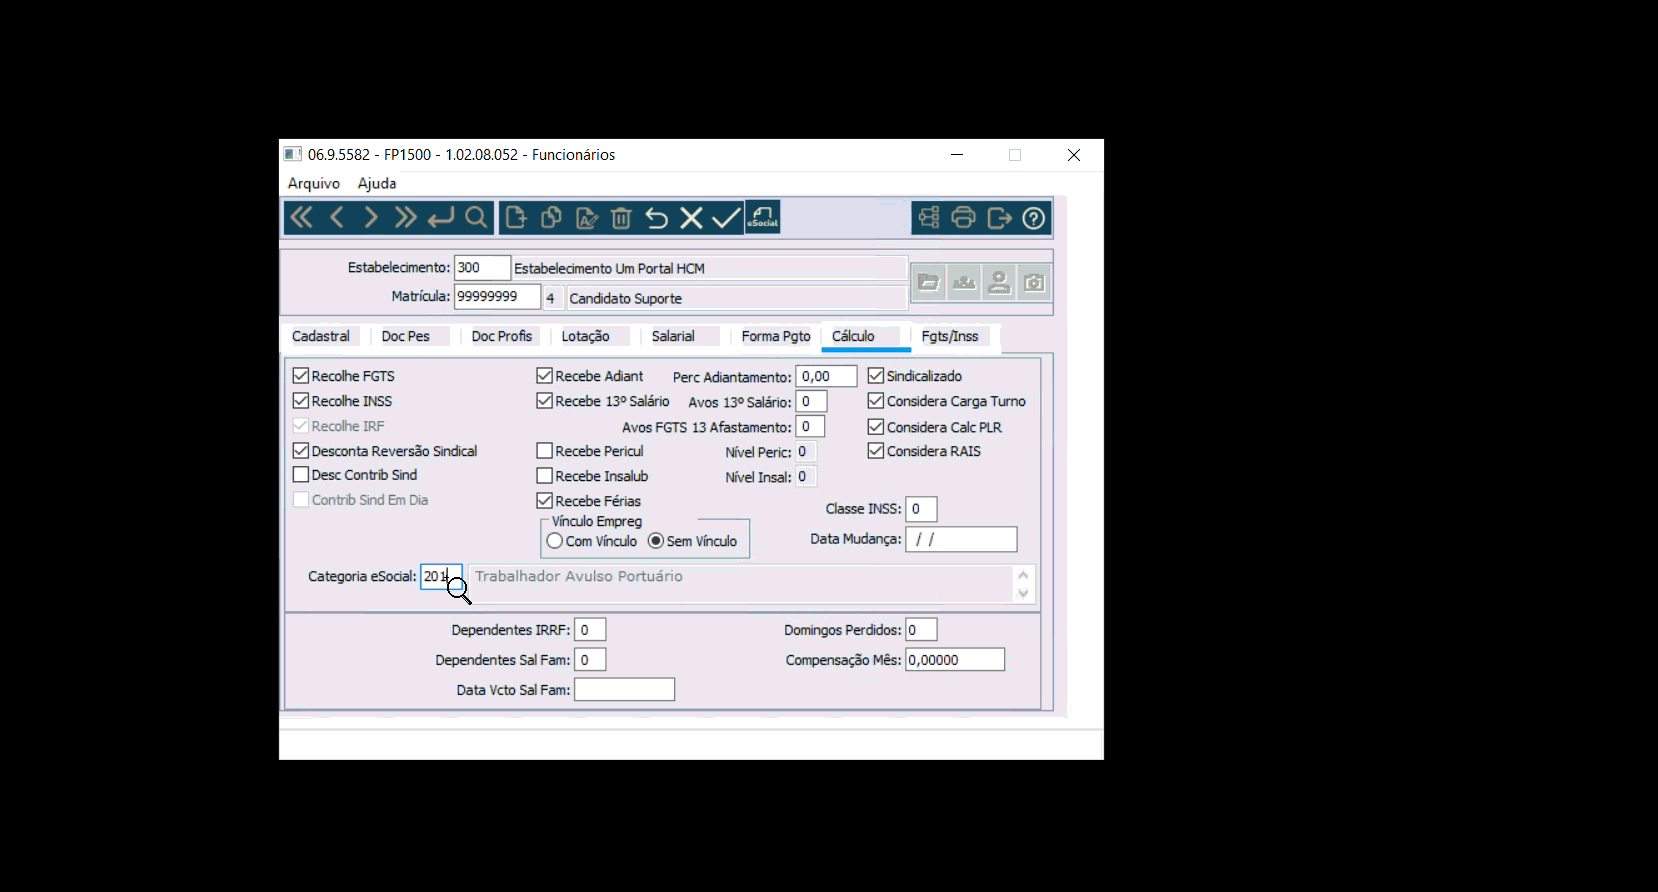Undo changes with the undo arrow
Viewport: 1658px width, 892px height.
(656, 218)
